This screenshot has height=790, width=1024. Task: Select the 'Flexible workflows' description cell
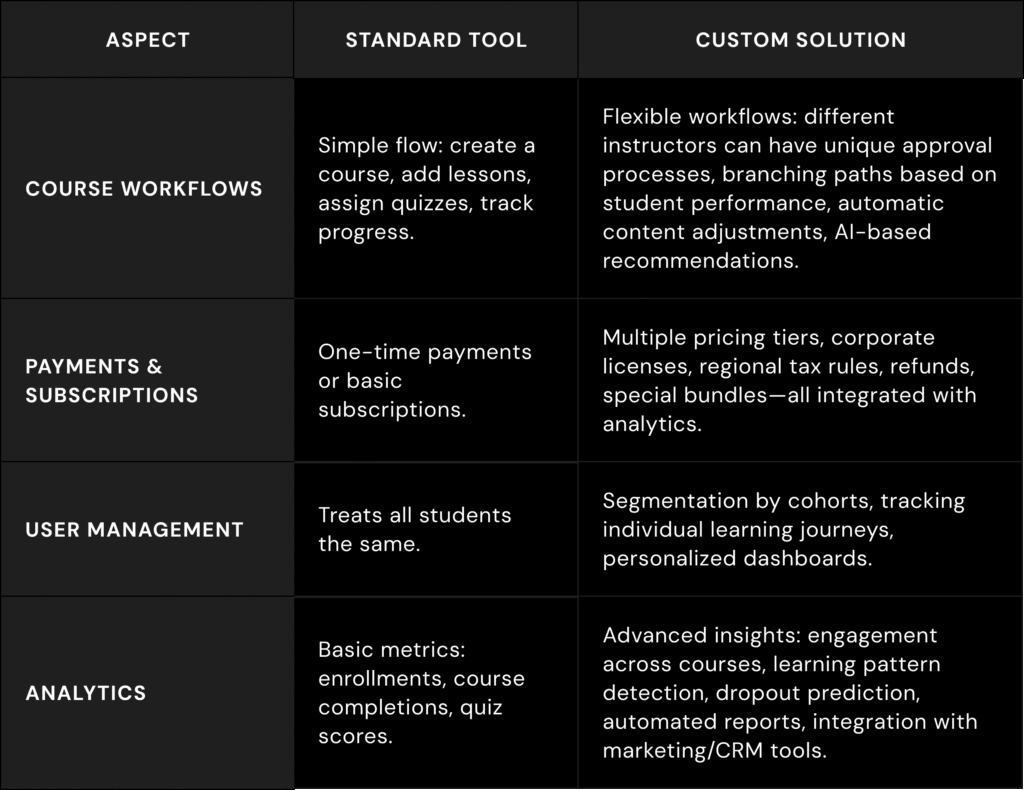point(799,189)
